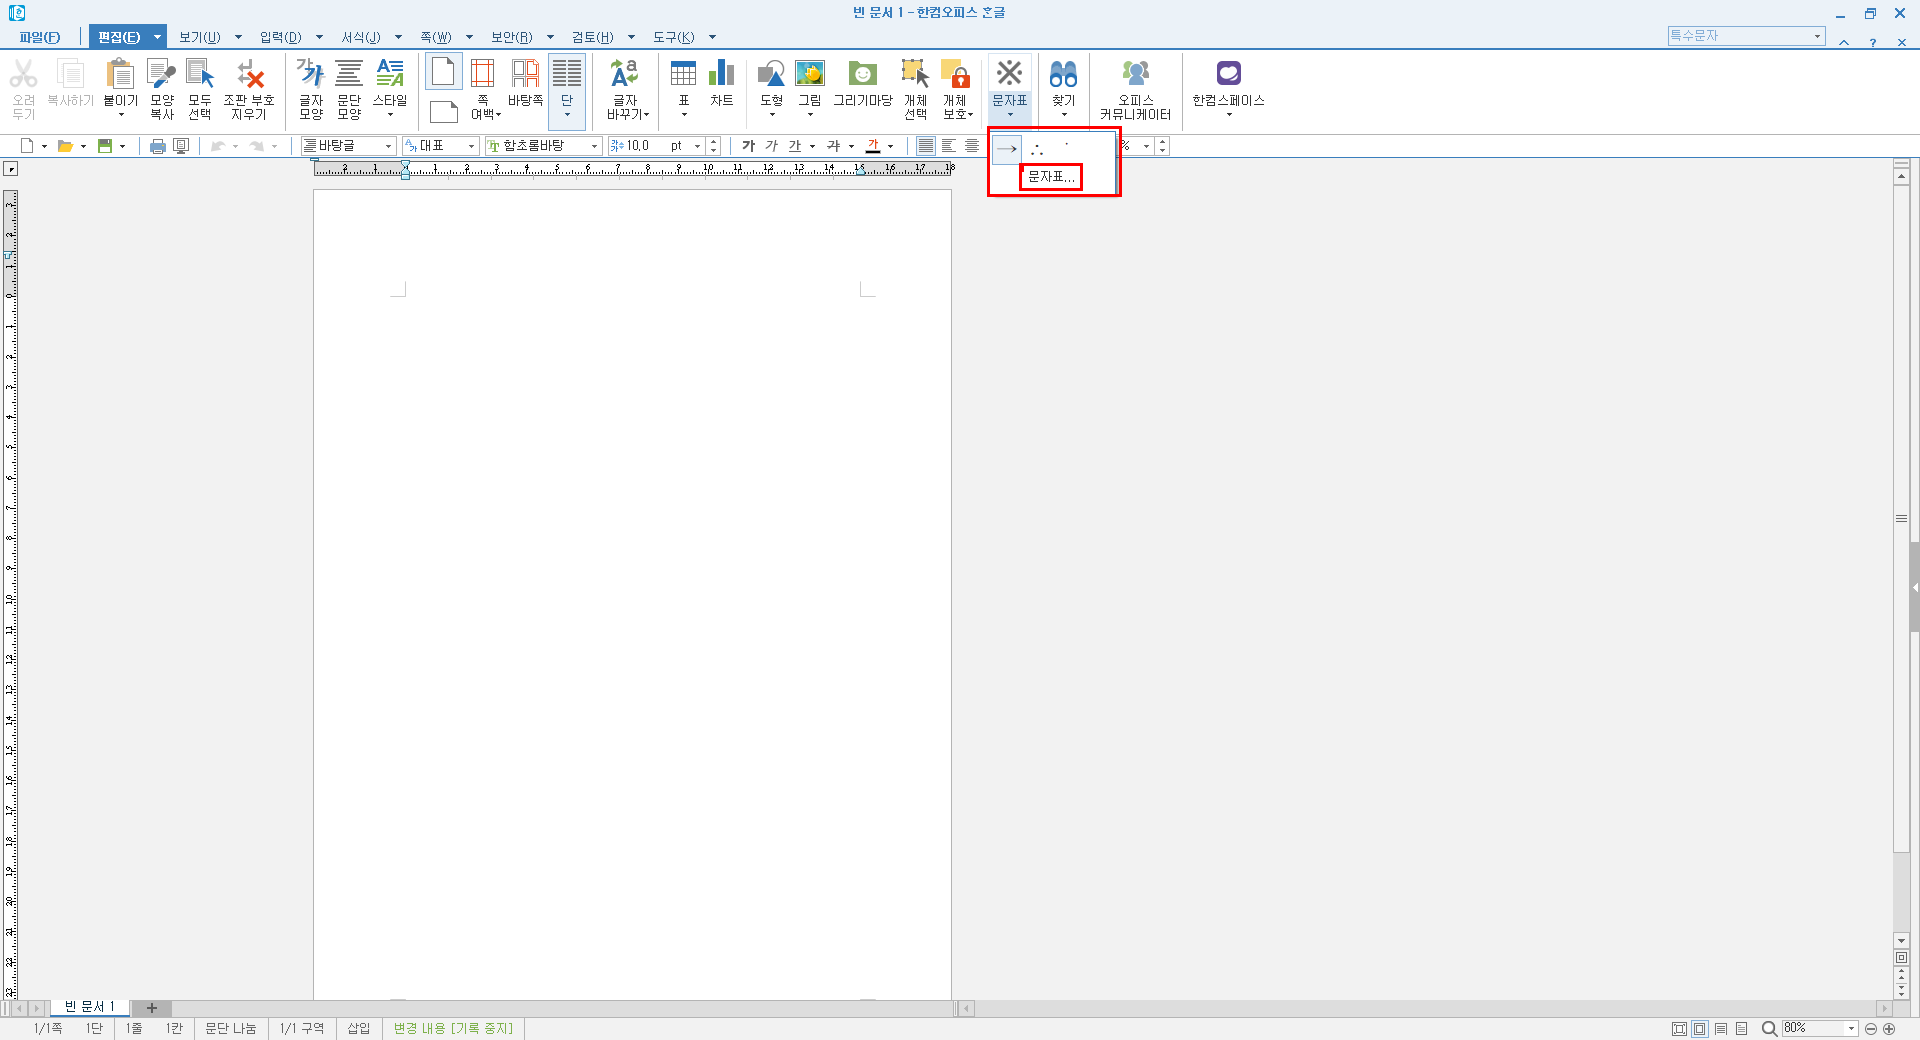Open the 파일(F) menu
The width and height of the screenshot is (1920, 1040).
pos(39,37)
